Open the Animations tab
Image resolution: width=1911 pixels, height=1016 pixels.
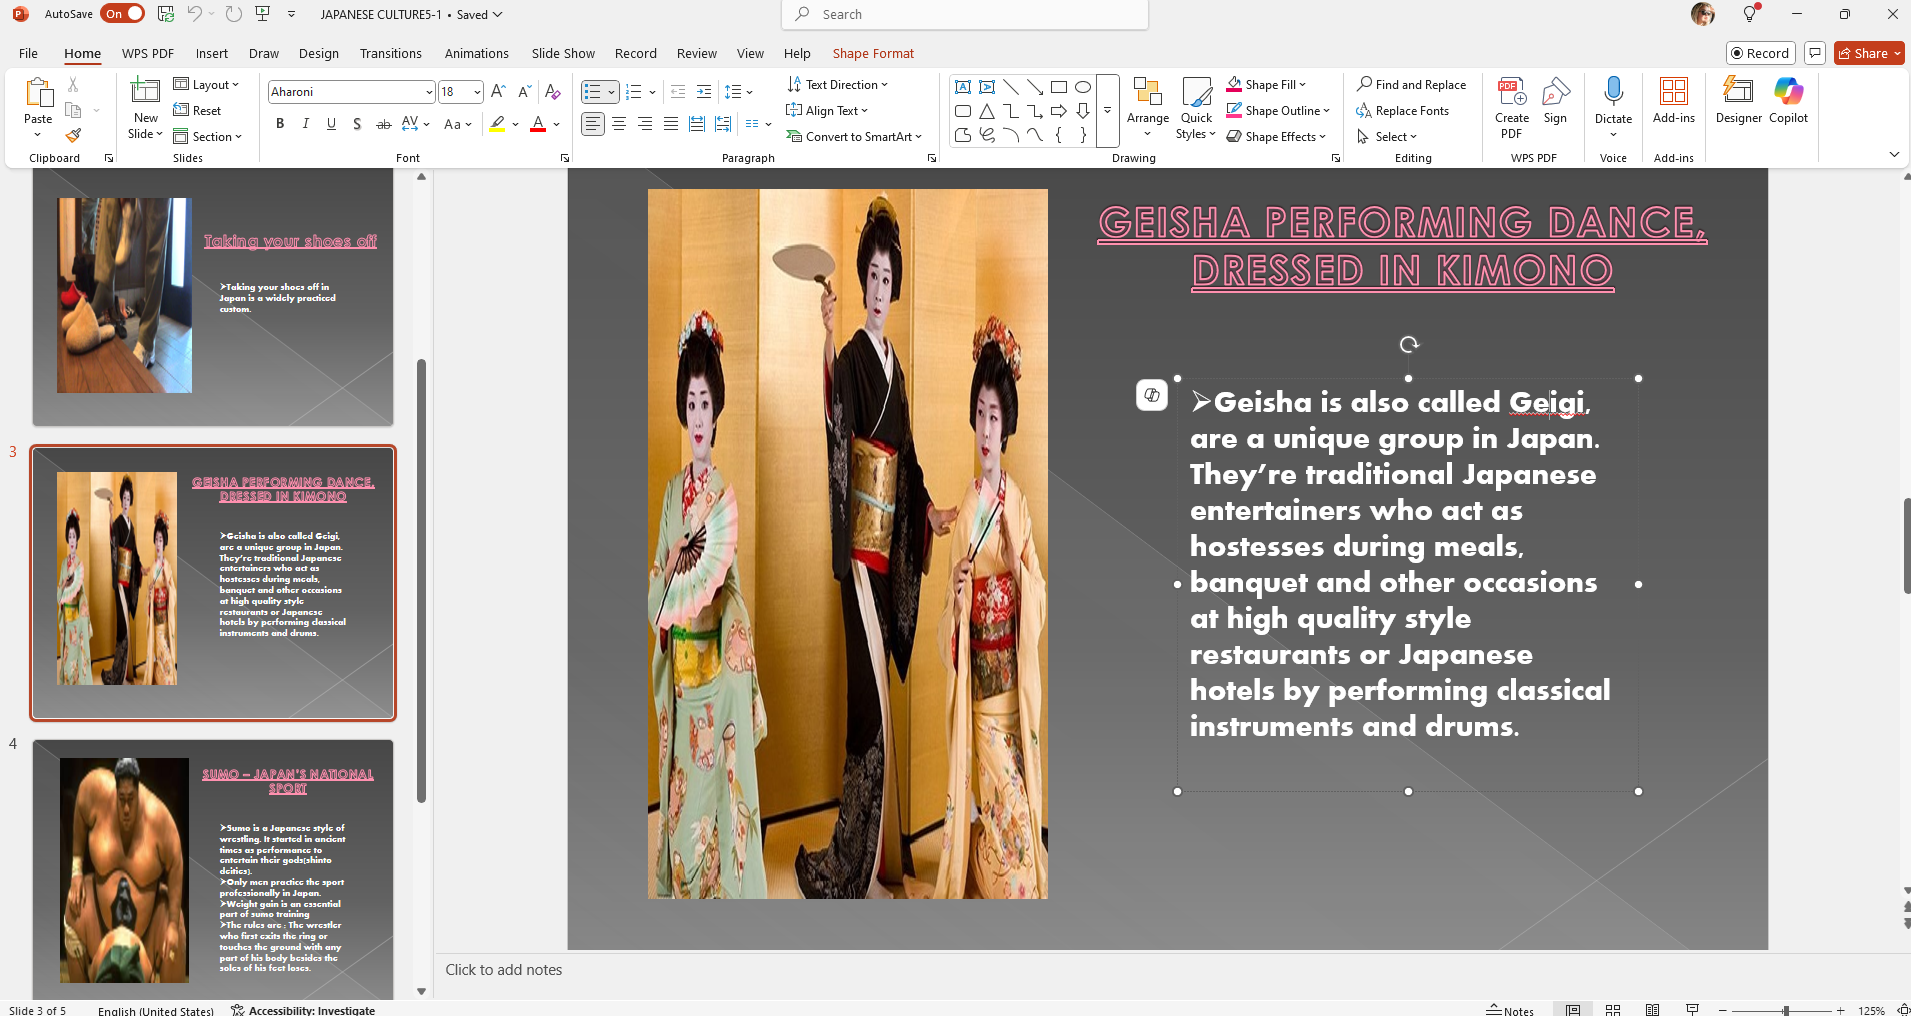[x=477, y=53]
